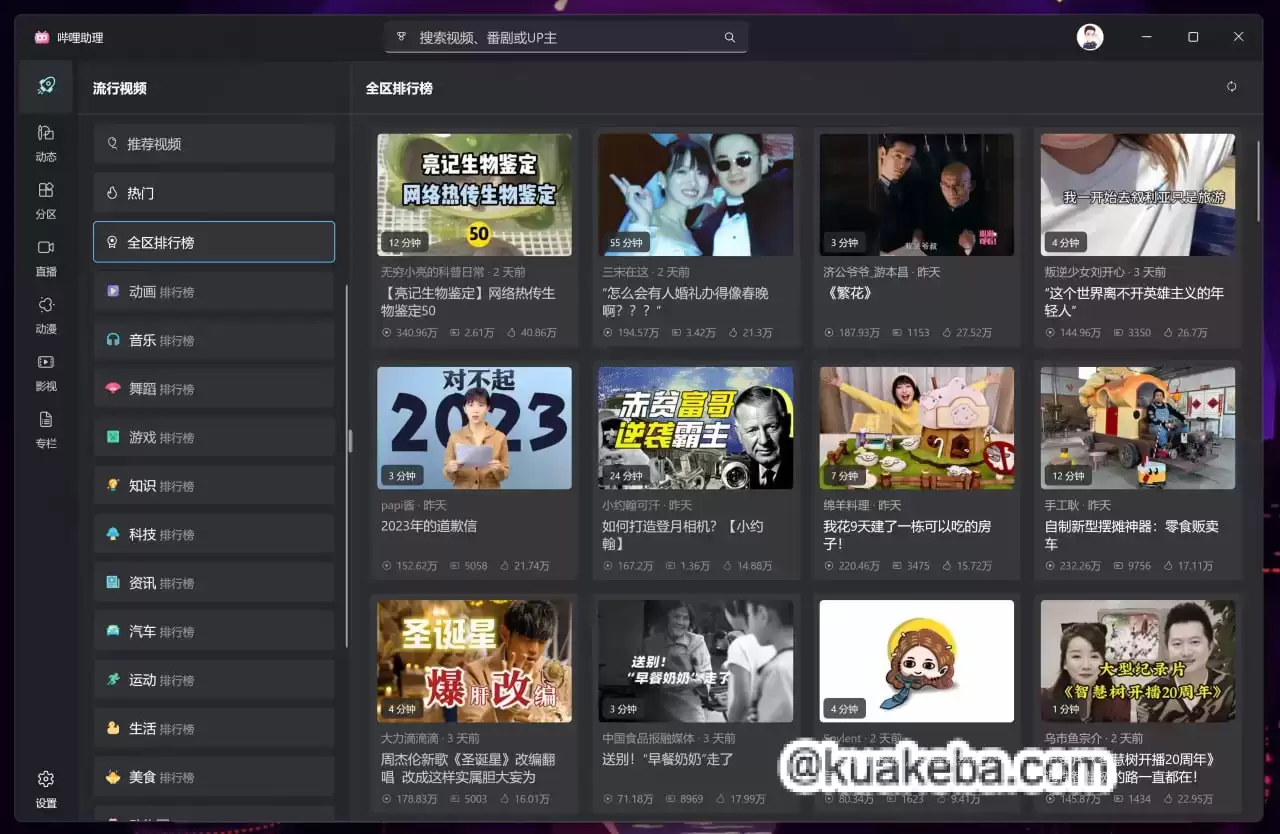Image resolution: width=1280 pixels, height=834 pixels.
Task: Select 美食排行榜 near the list bottom
Action: tap(213, 776)
